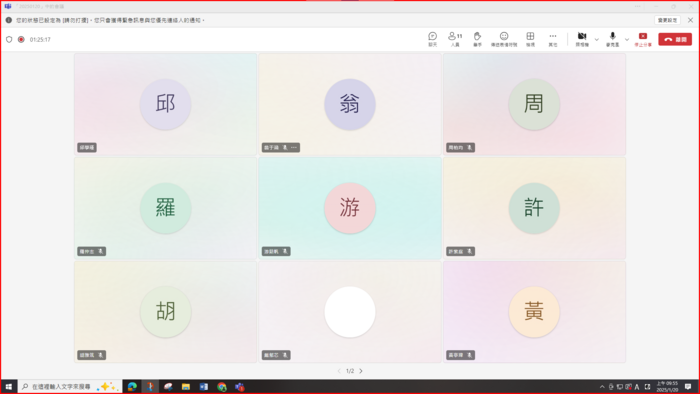Click the muted mic icon on 周 tile
This screenshot has width=700, height=394.
coord(469,147)
